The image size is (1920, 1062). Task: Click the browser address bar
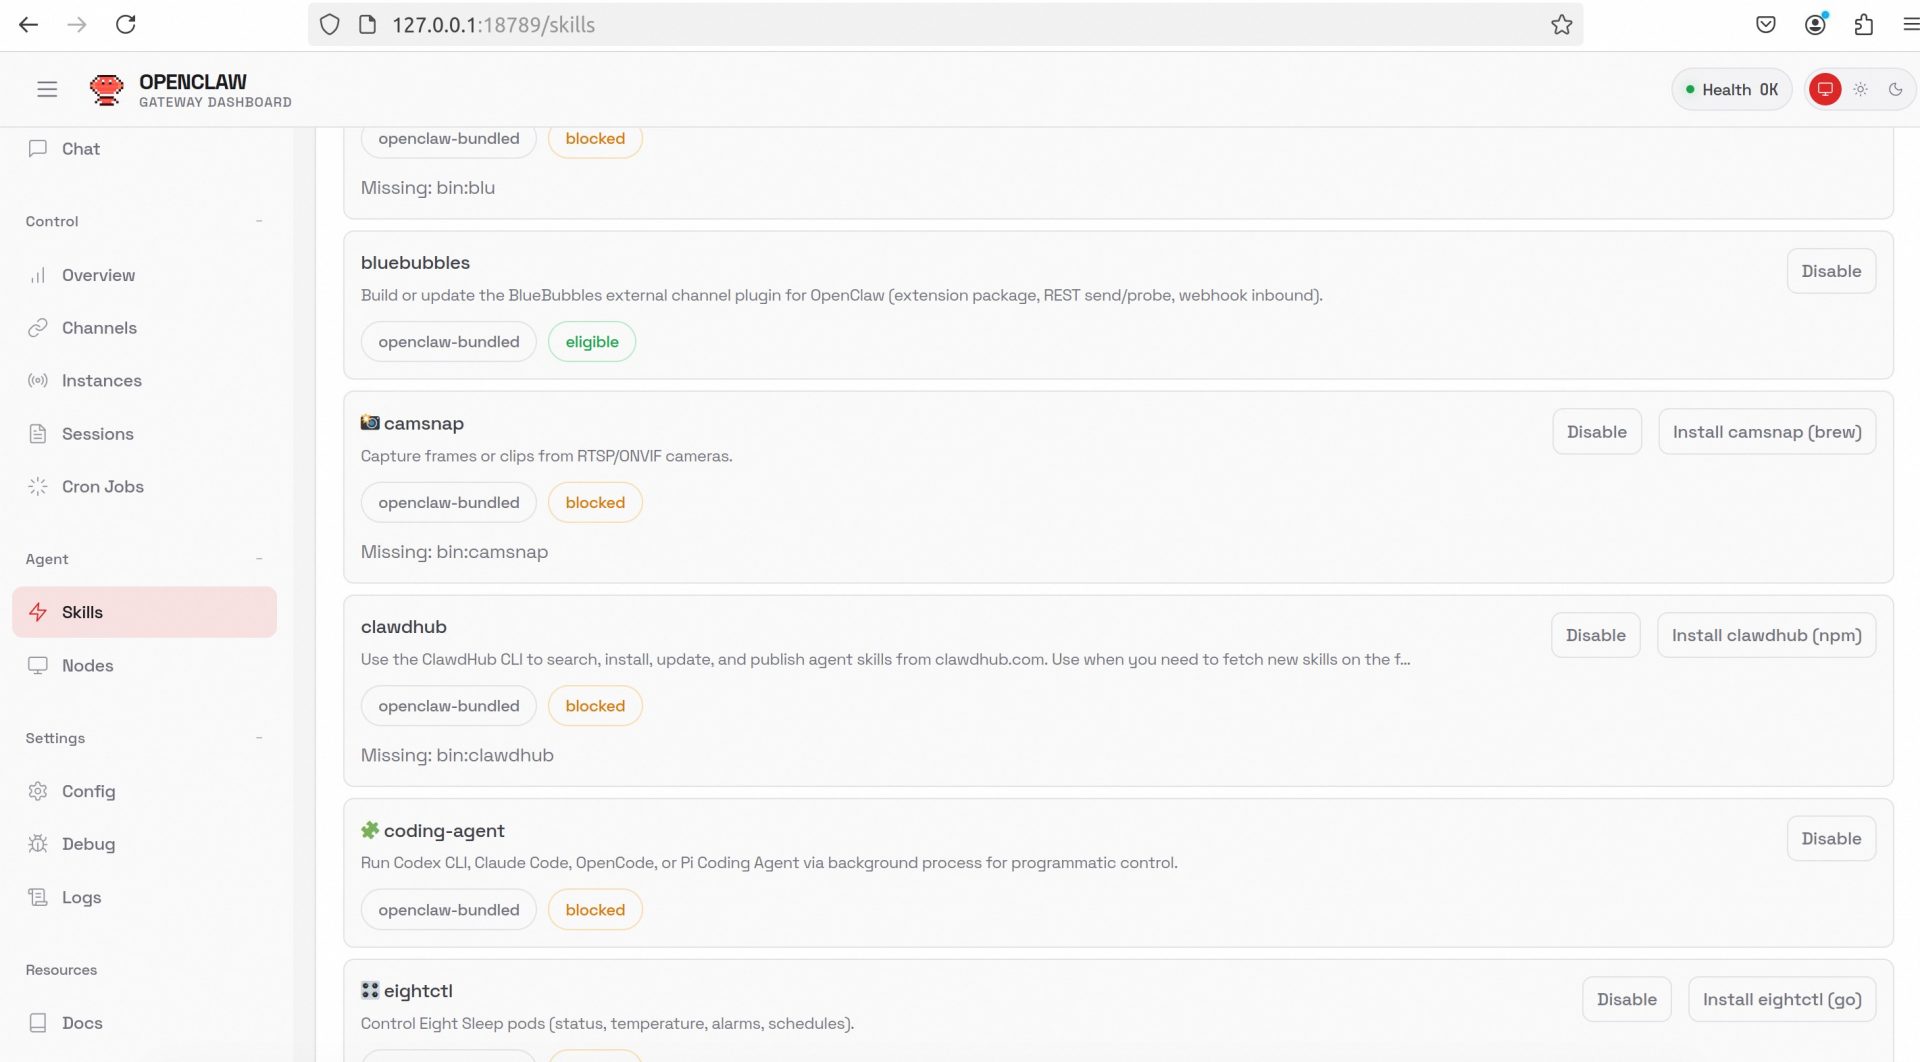click(x=900, y=25)
